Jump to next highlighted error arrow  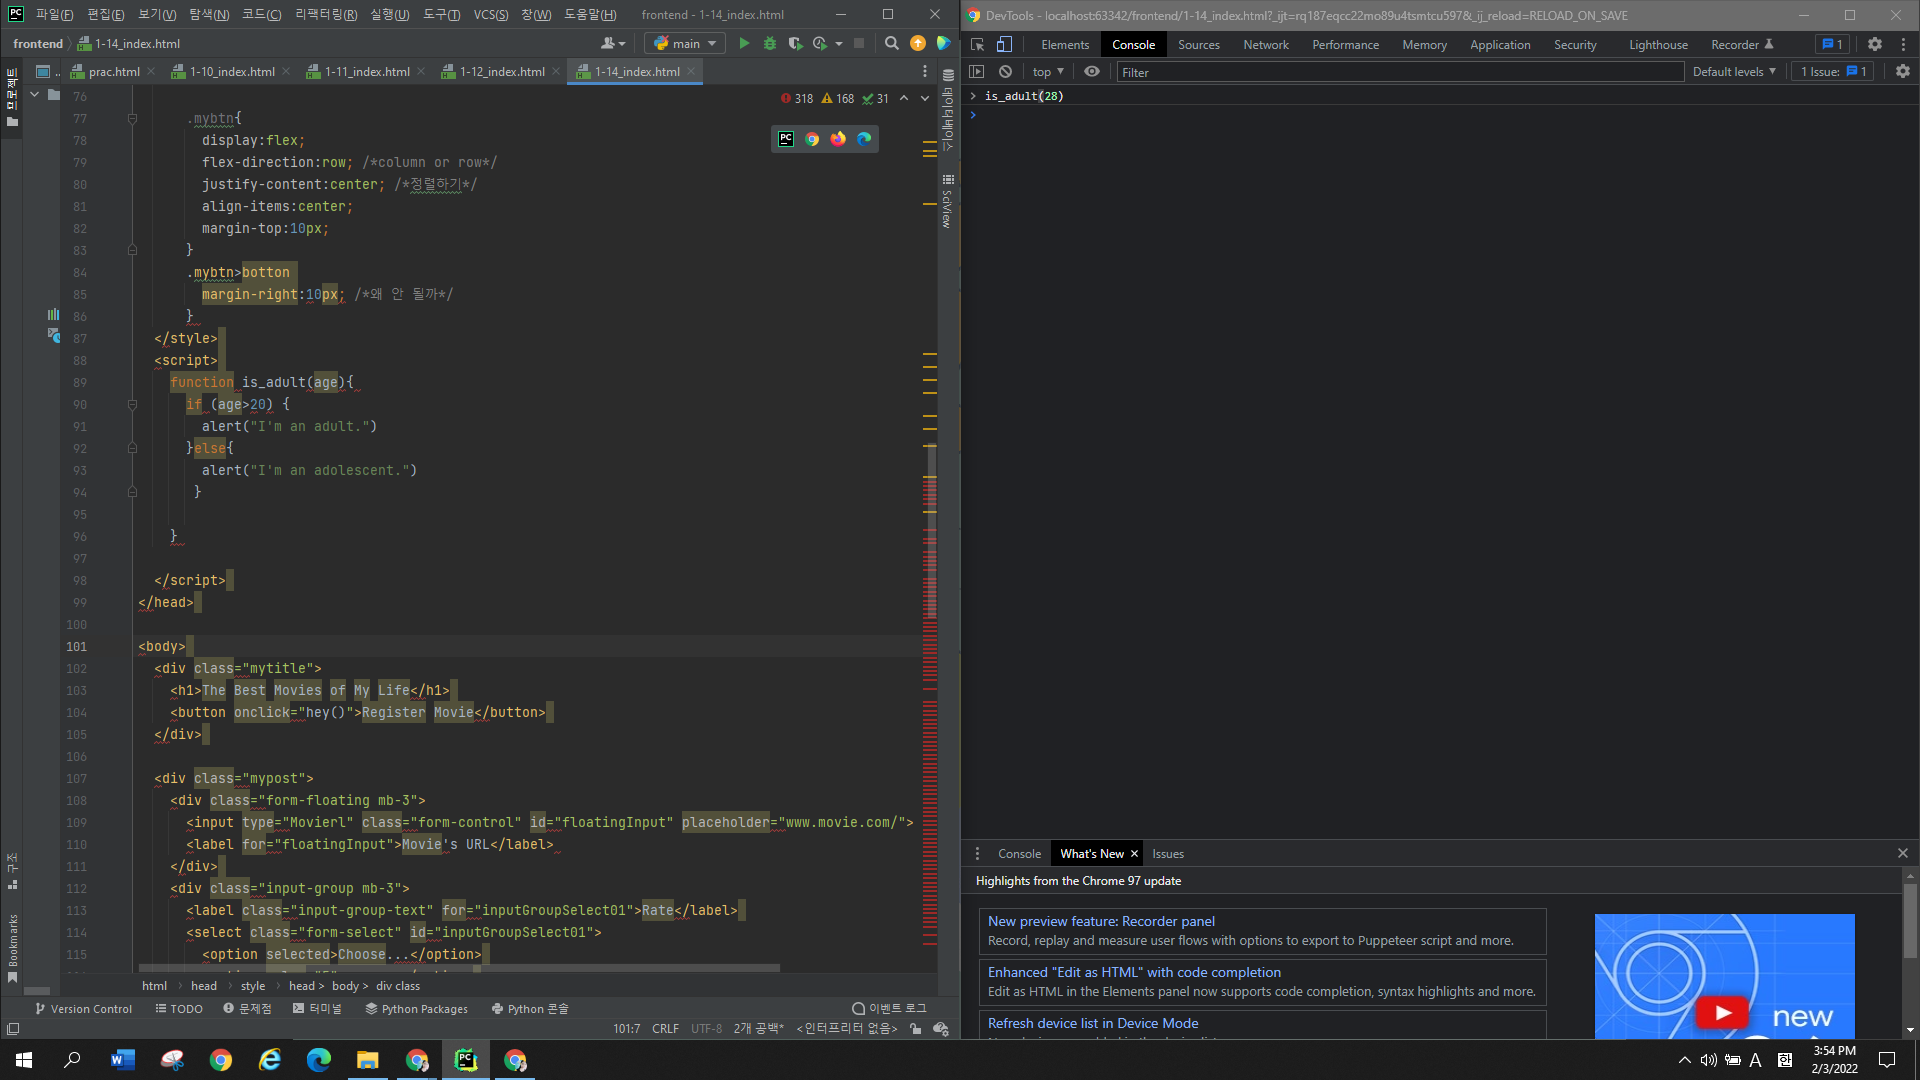coord(925,98)
